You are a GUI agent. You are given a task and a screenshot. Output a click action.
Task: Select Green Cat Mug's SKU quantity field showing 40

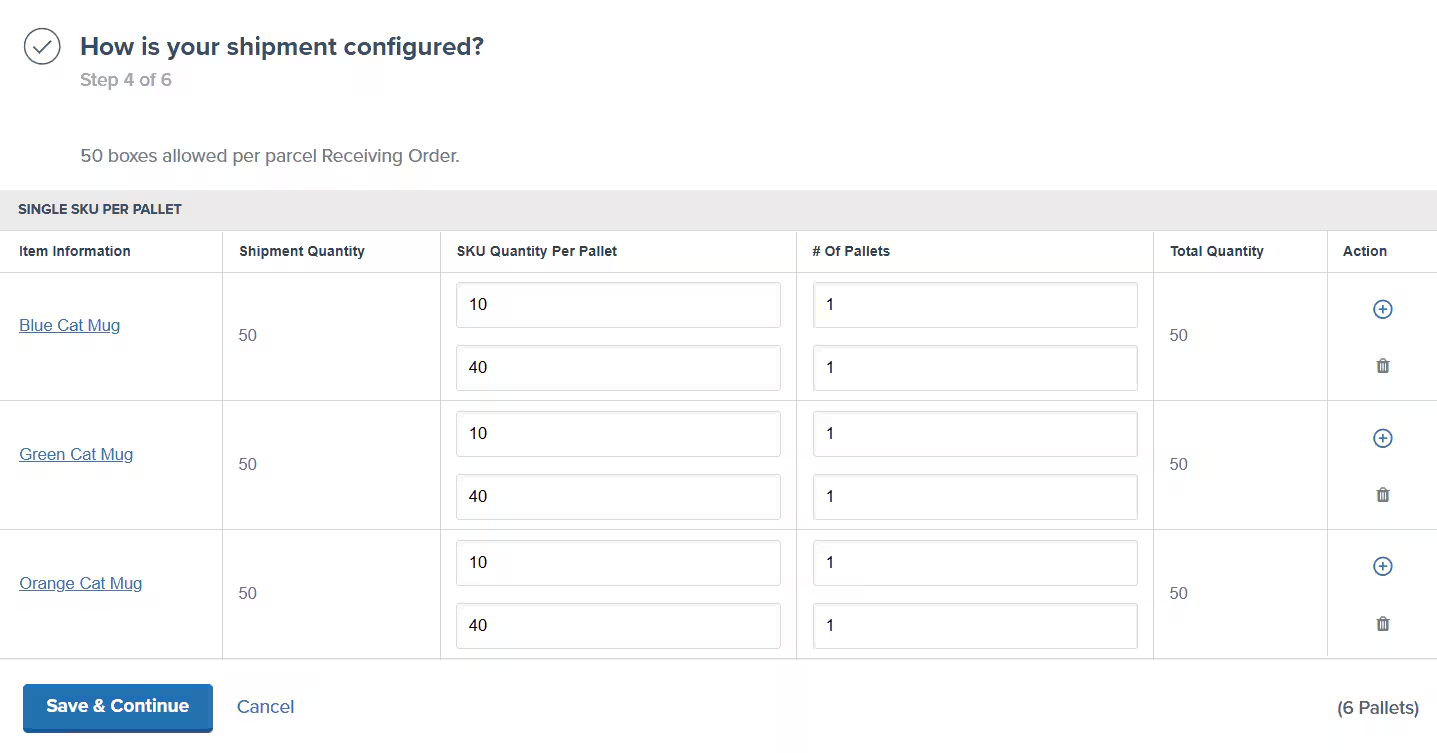point(617,497)
